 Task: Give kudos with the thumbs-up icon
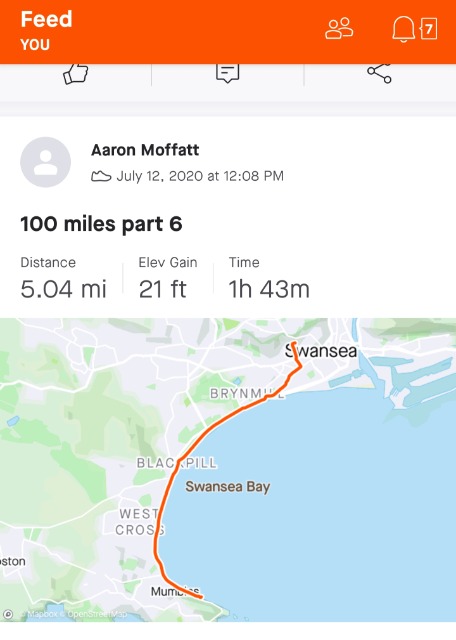click(76, 74)
